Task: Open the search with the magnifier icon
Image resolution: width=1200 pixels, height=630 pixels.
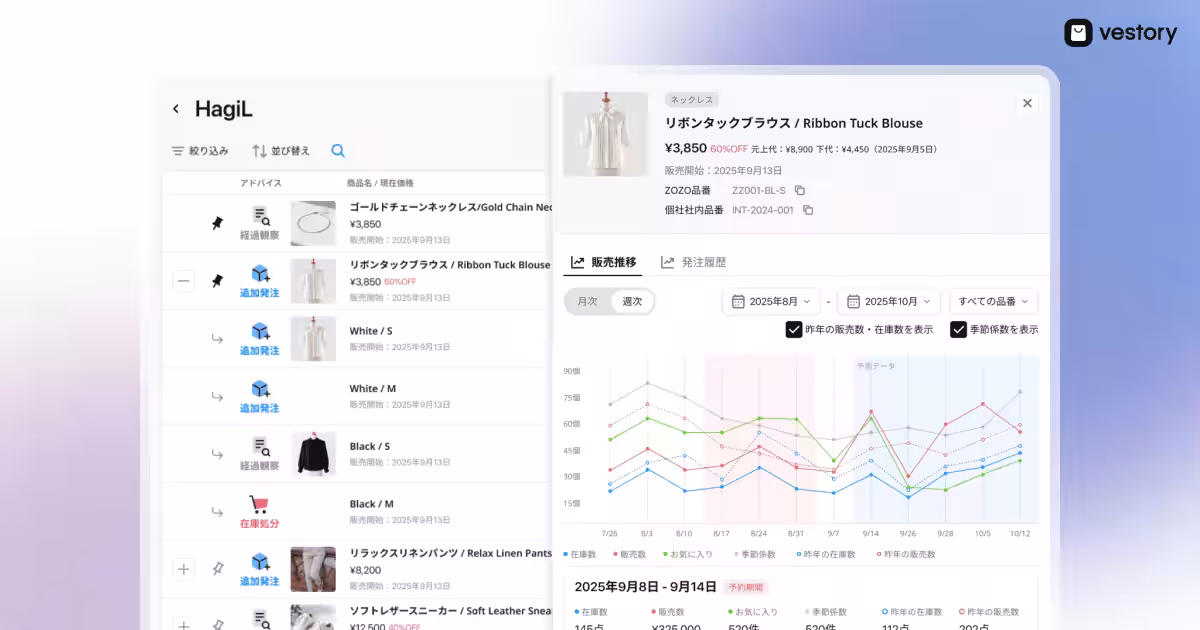Action: pos(337,150)
